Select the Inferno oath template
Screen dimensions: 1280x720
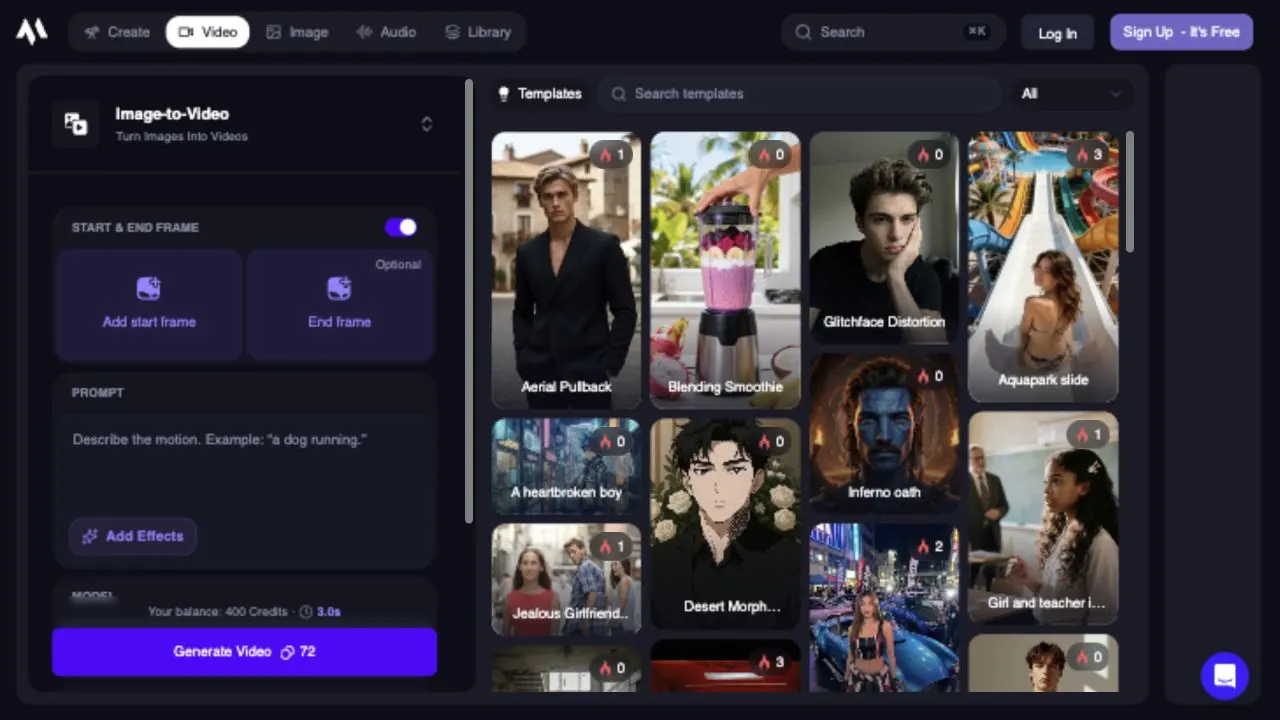click(884, 434)
